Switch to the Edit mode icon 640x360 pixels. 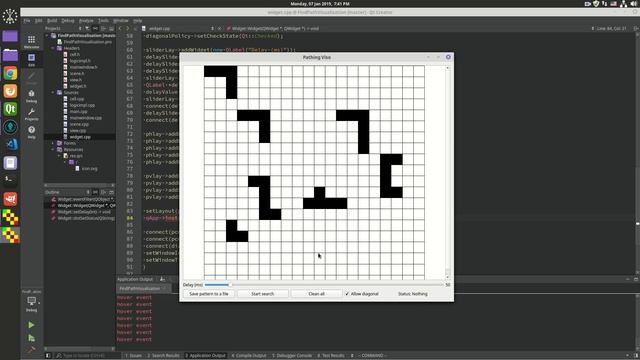coord(31,60)
